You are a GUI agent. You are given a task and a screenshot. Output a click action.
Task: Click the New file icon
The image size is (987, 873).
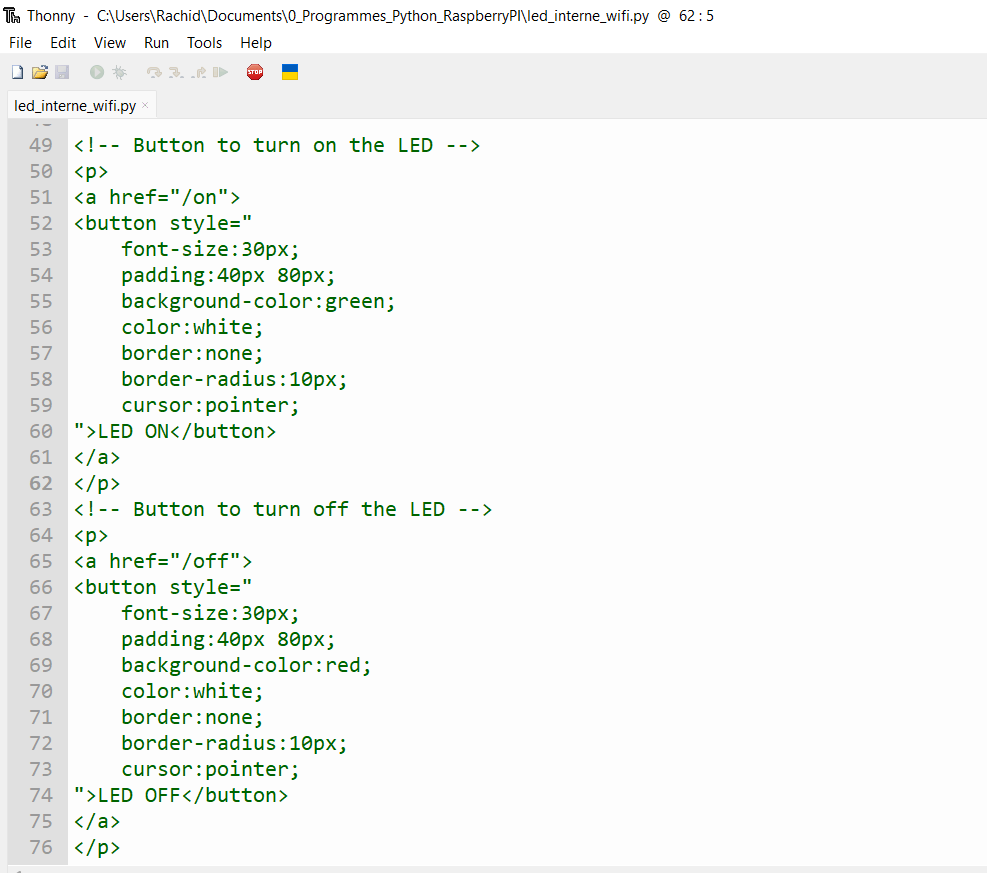click(18, 72)
